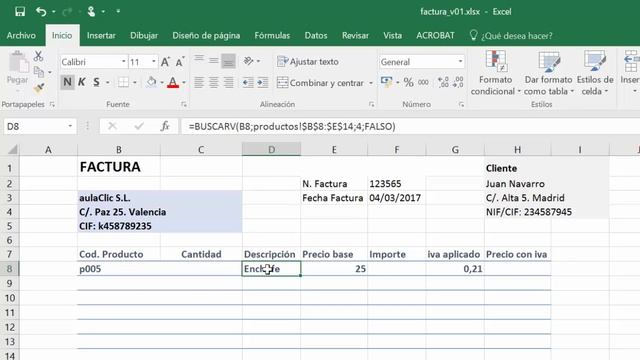Screen dimensions: 640x360
Task: Customize the Quick Access Toolbar arrow
Action: 118,11
